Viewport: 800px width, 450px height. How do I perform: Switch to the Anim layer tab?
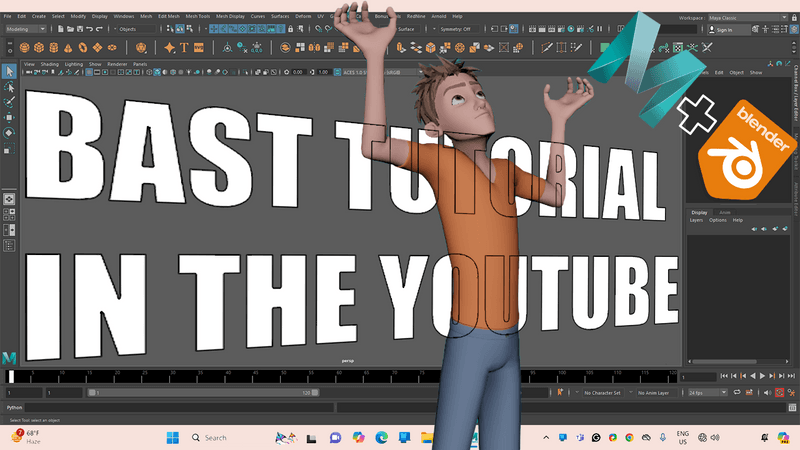pos(725,212)
